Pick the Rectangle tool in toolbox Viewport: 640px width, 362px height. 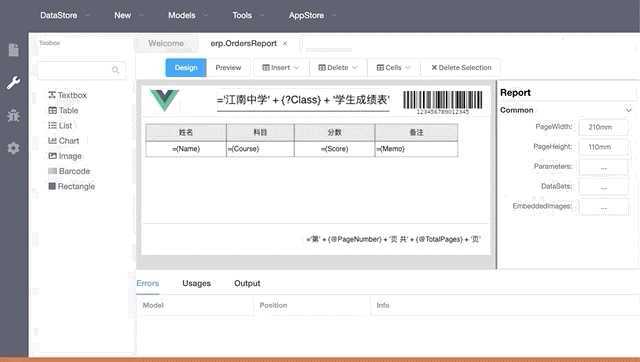click(x=71, y=186)
